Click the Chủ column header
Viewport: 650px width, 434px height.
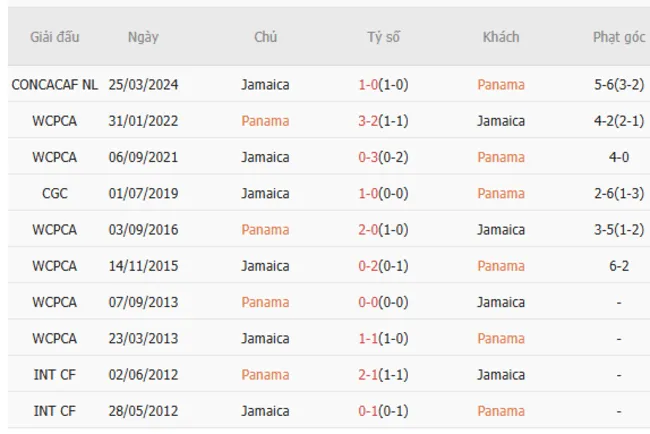coord(265,37)
